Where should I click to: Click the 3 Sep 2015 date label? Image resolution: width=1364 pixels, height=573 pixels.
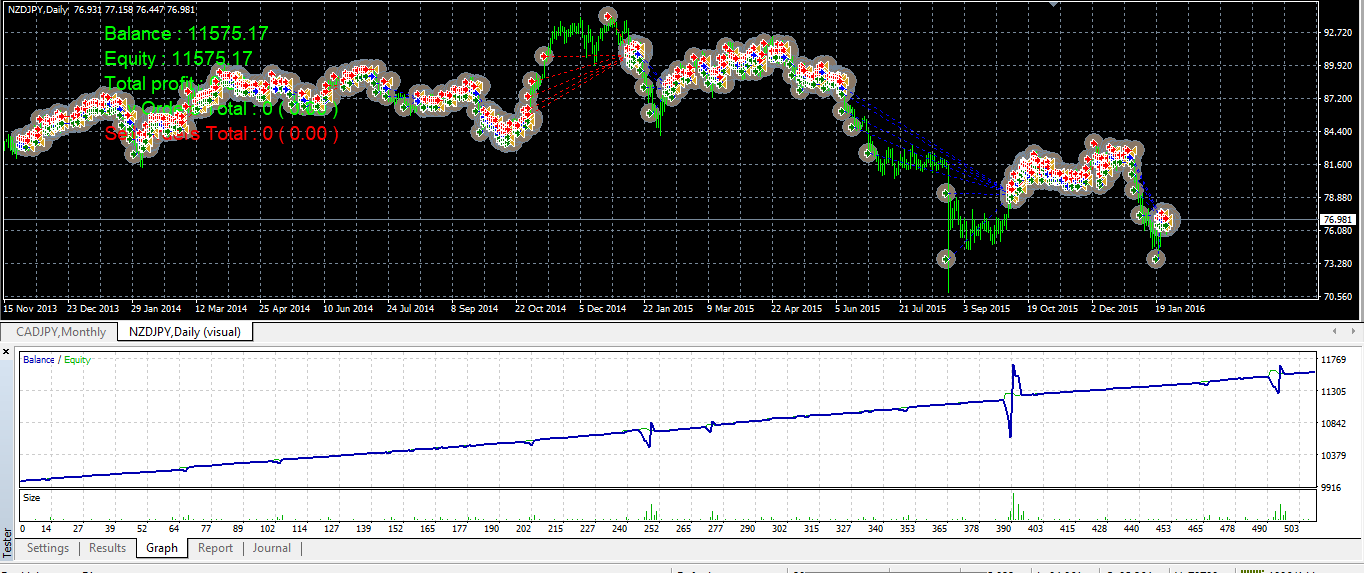point(986,309)
